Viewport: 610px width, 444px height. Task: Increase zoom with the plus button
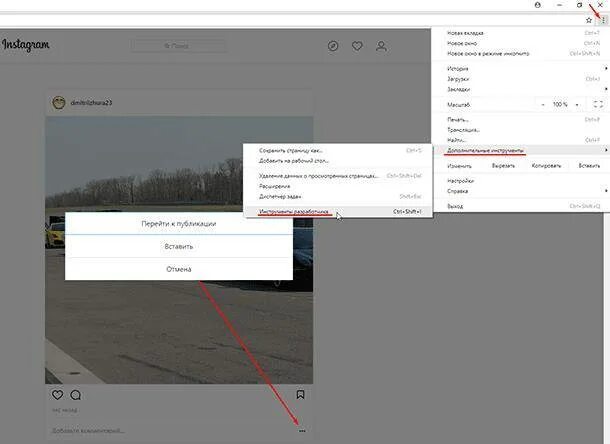(x=577, y=105)
